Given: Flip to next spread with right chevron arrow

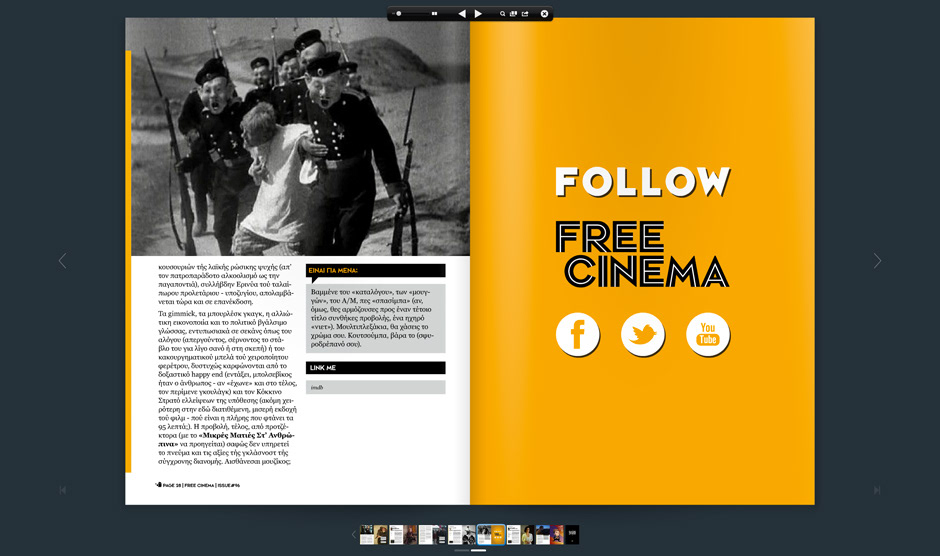Looking at the screenshot, I should click(877, 260).
